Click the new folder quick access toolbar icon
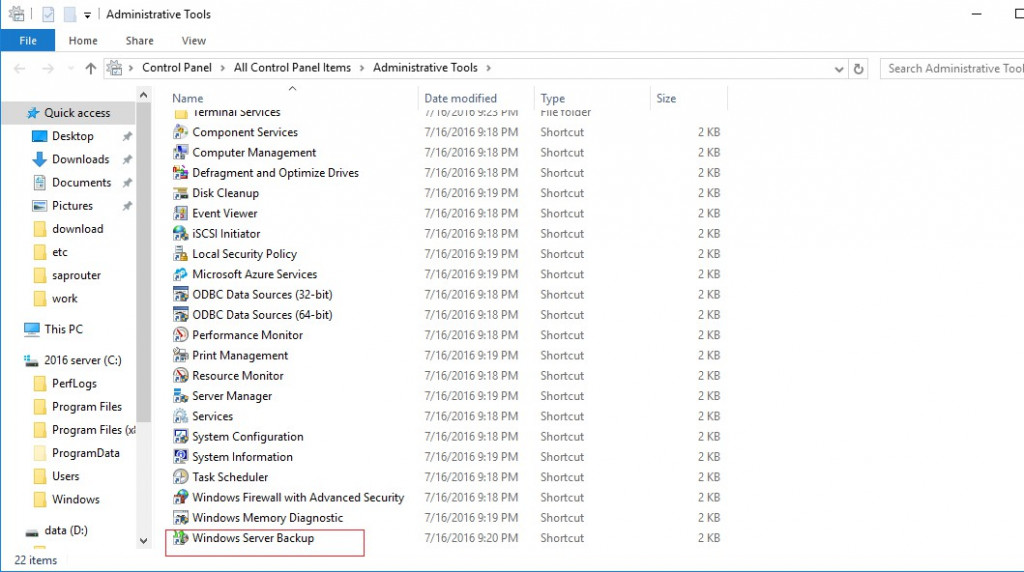This screenshot has height=572, width=1024. (x=69, y=14)
